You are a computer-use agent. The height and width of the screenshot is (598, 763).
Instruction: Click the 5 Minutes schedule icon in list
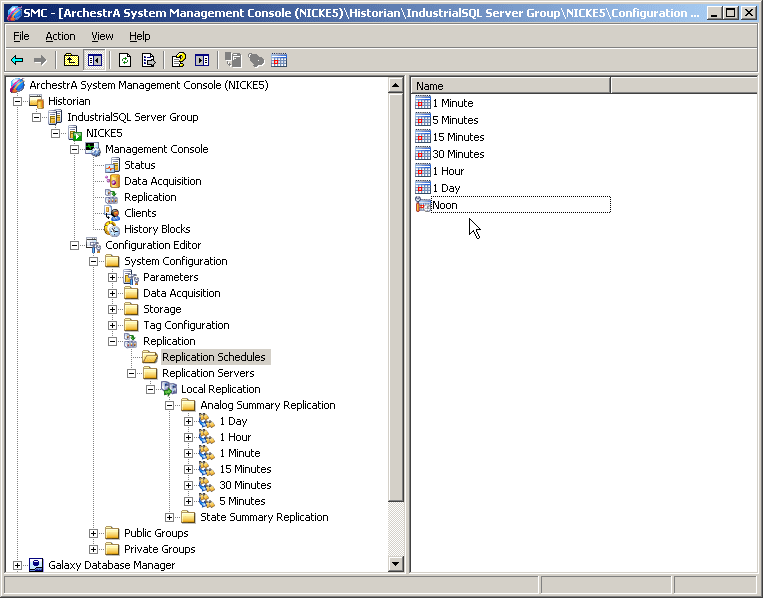423,120
